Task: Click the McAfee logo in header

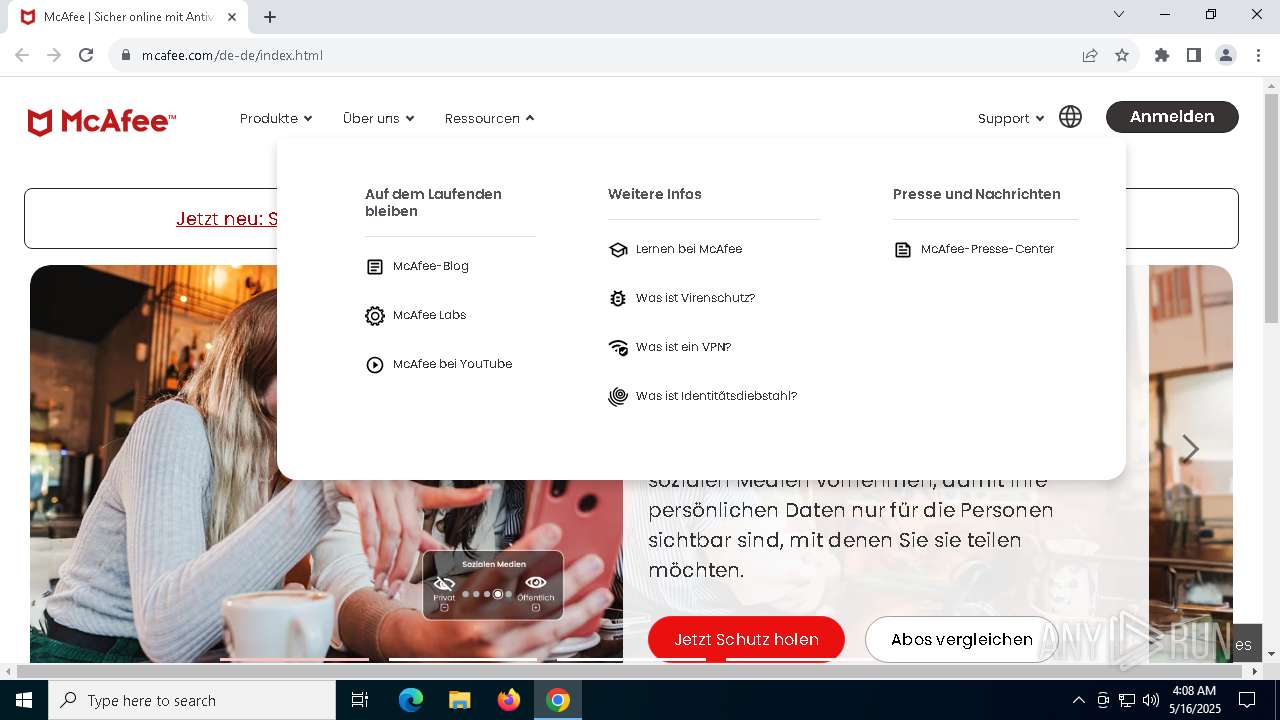Action: point(102,121)
